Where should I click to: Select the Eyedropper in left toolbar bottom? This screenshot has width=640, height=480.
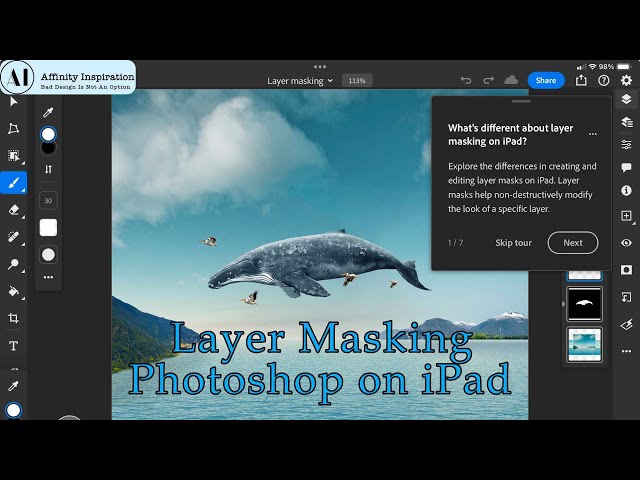[13, 386]
